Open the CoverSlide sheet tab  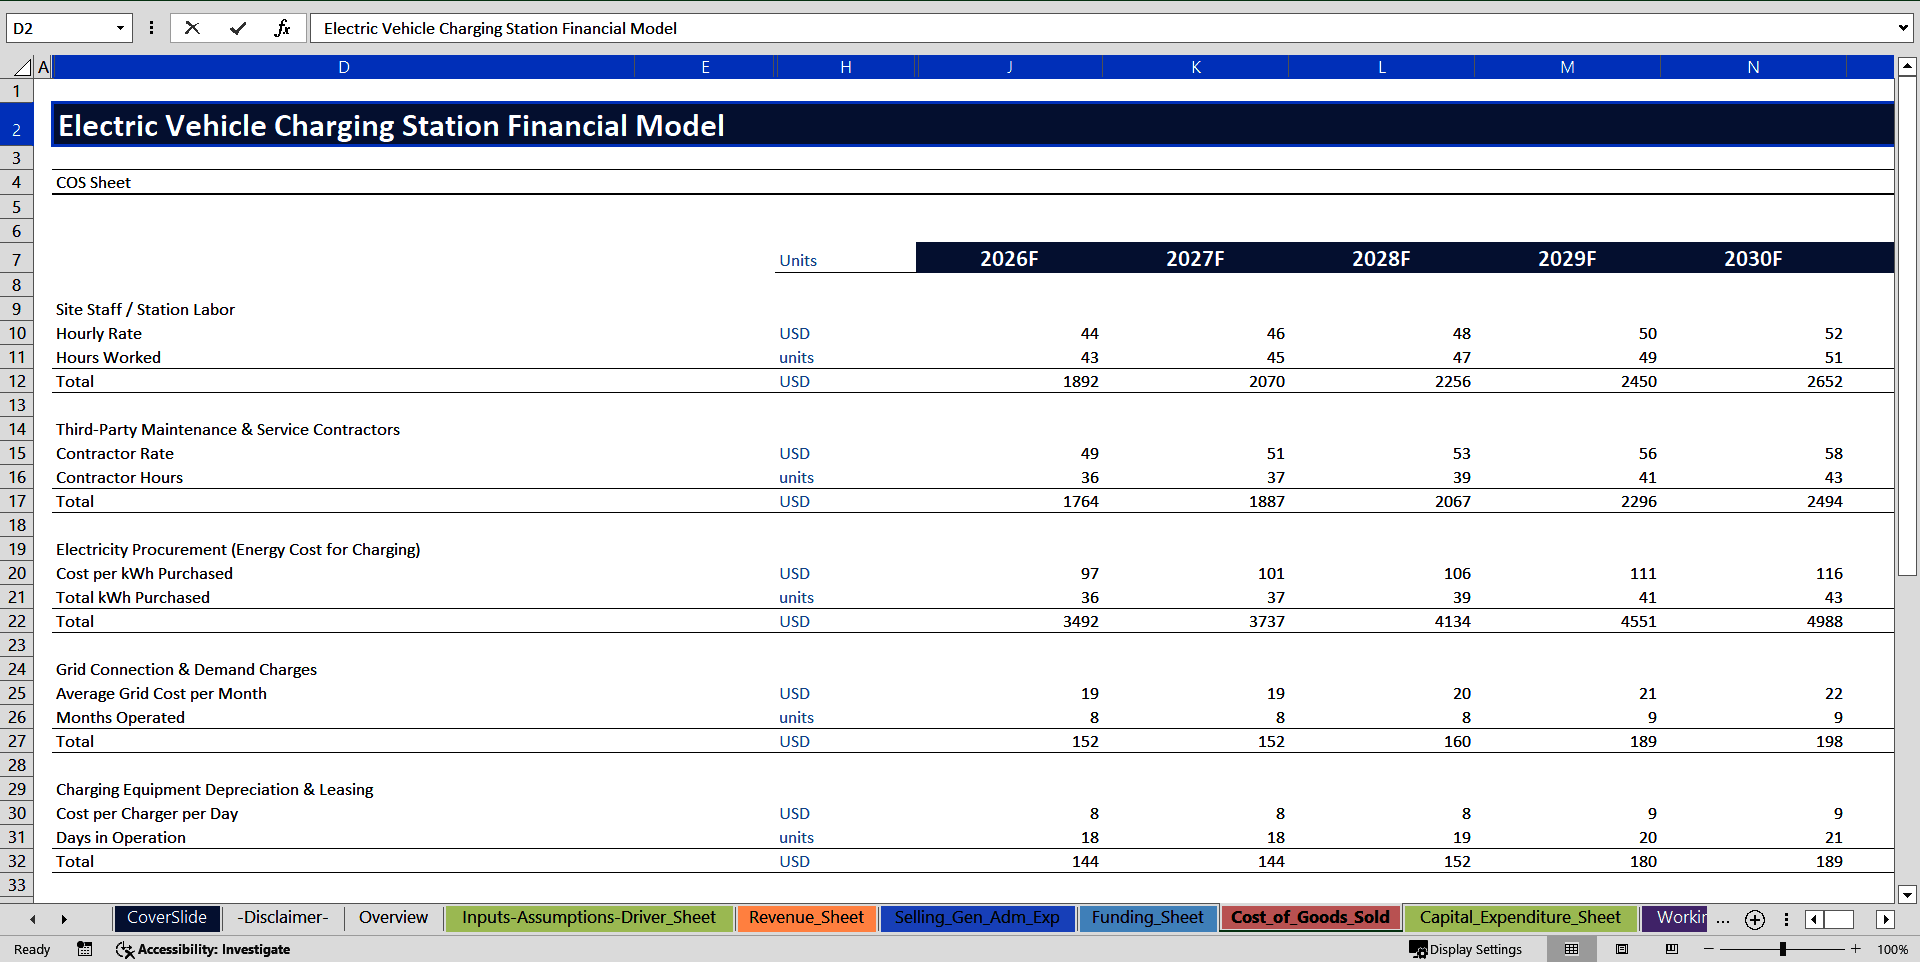pos(167,917)
